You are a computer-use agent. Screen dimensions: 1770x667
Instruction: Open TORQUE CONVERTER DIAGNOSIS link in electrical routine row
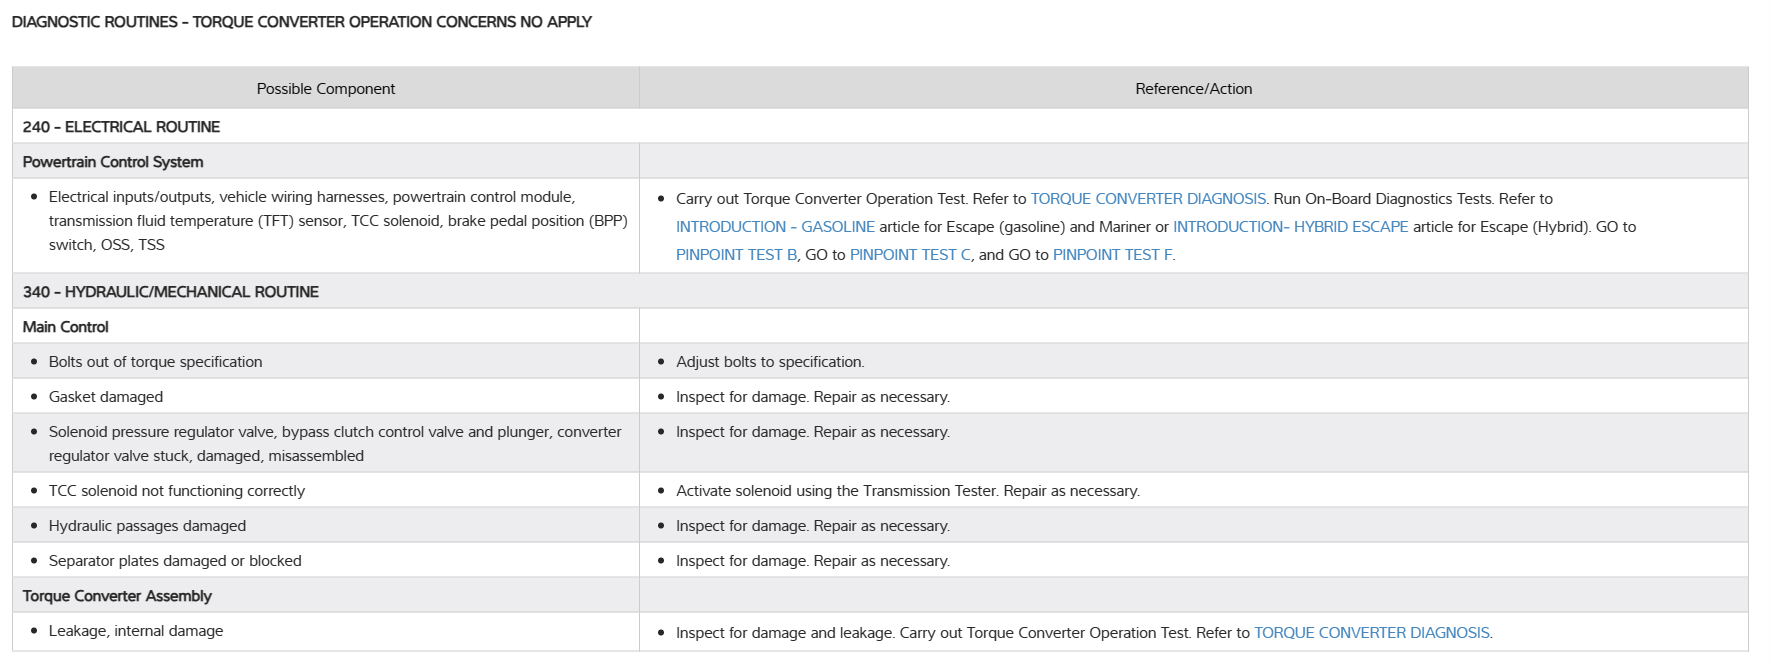1148,199
